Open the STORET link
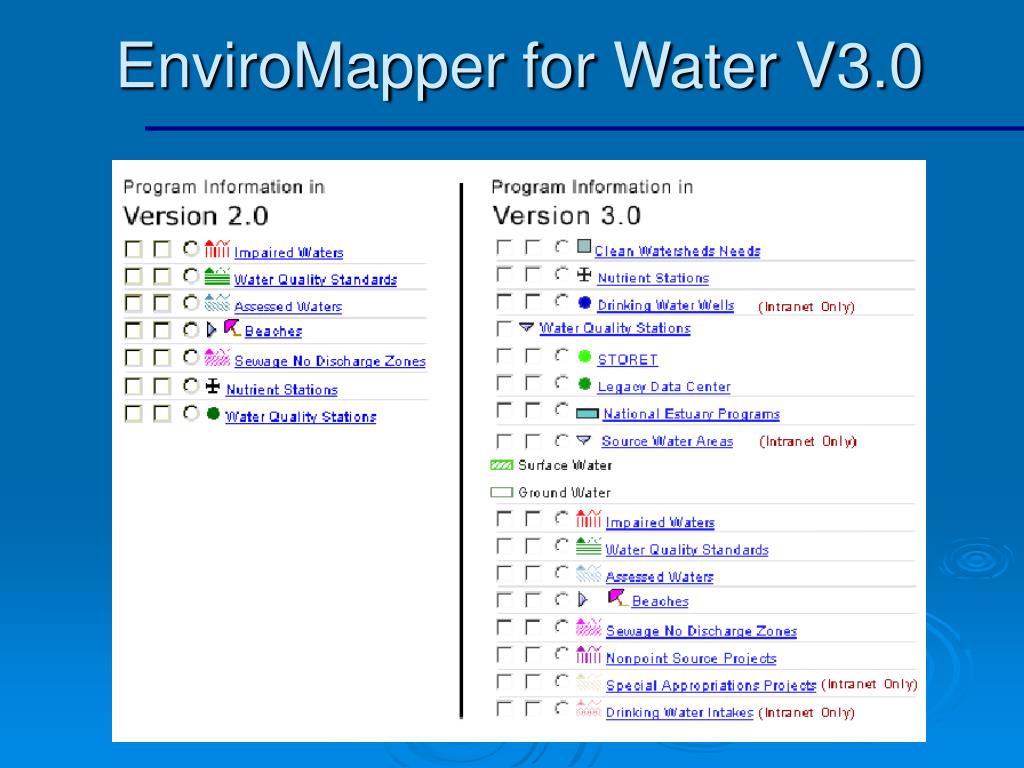Viewport: 1024px width, 768px height. tap(628, 360)
